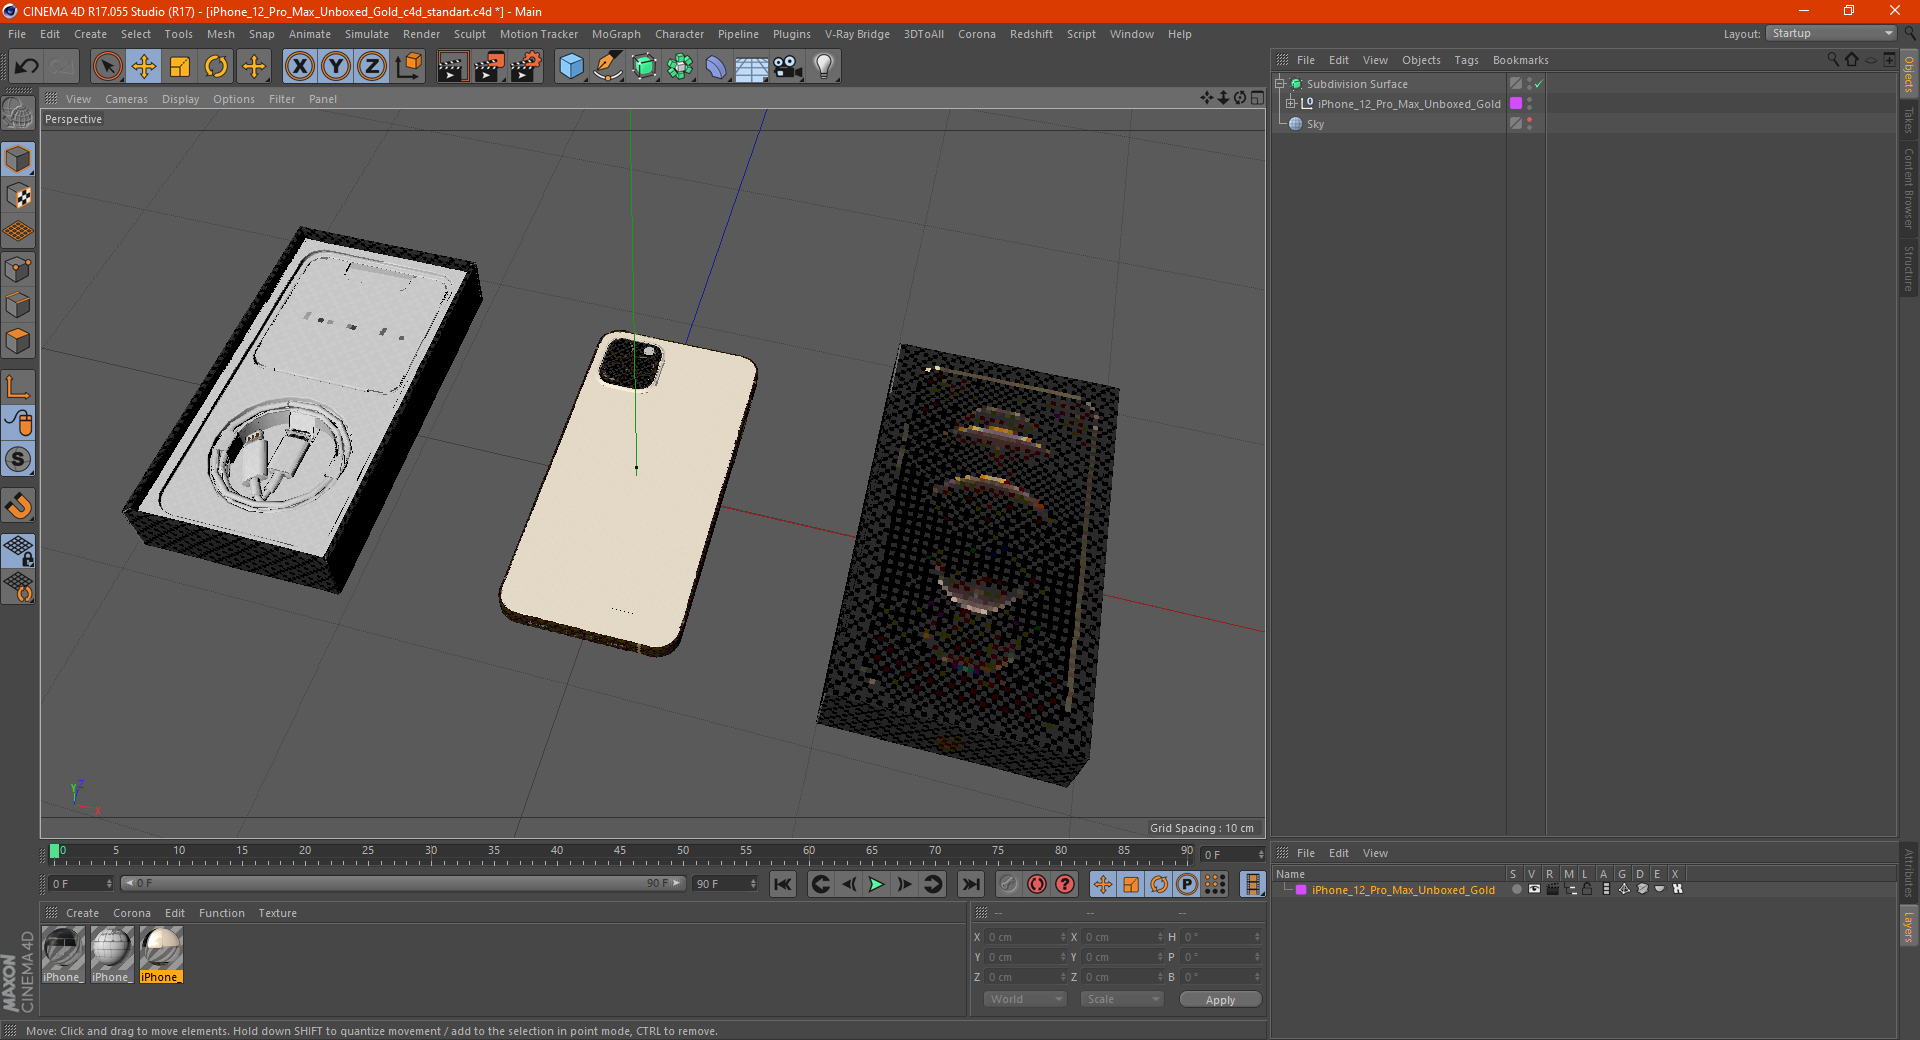Open the deformer bend icon
Viewport: 1920px width, 1040px height.
[716, 67]
